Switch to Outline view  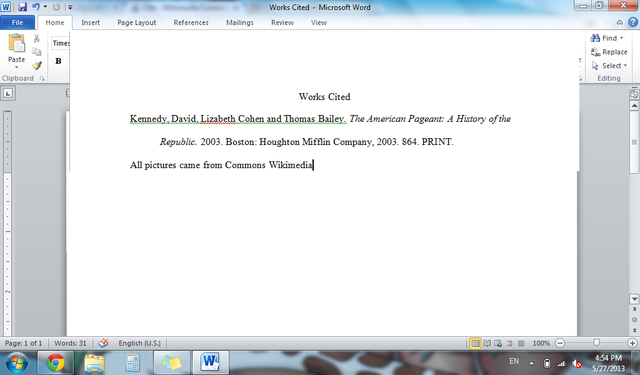coord(509,344)
